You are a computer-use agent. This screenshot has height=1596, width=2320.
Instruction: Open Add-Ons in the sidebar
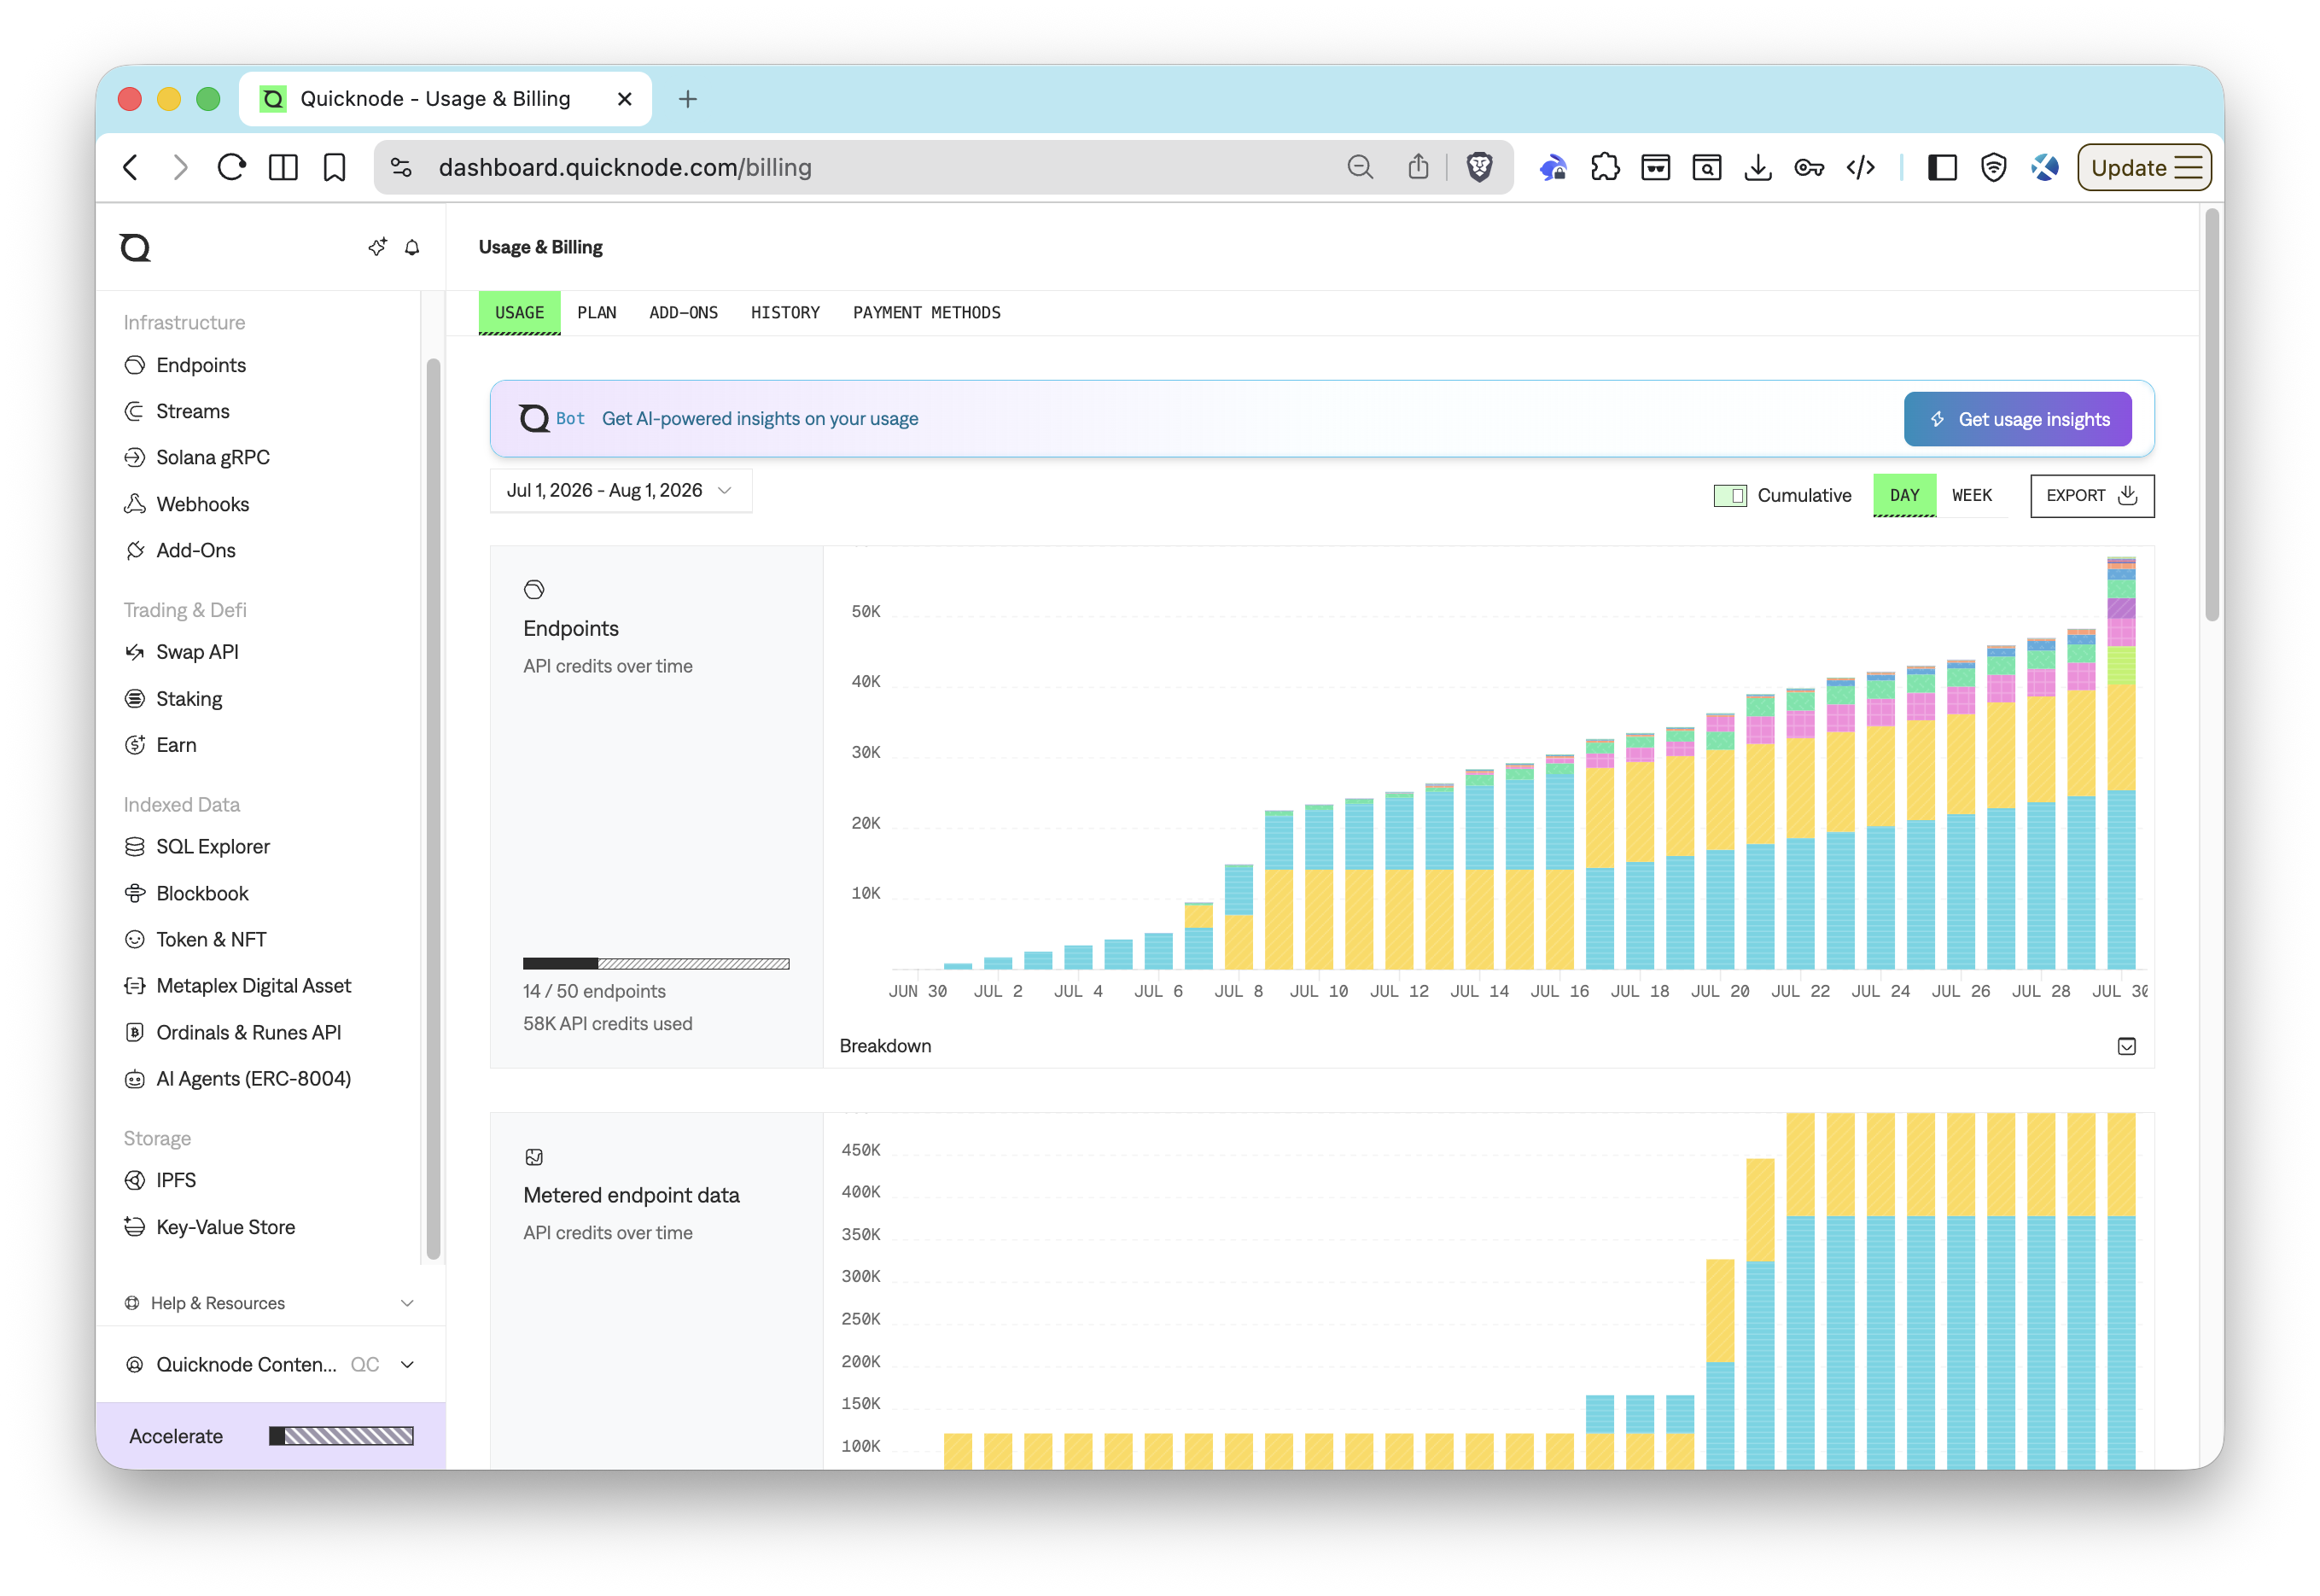[x=195, y=550]
